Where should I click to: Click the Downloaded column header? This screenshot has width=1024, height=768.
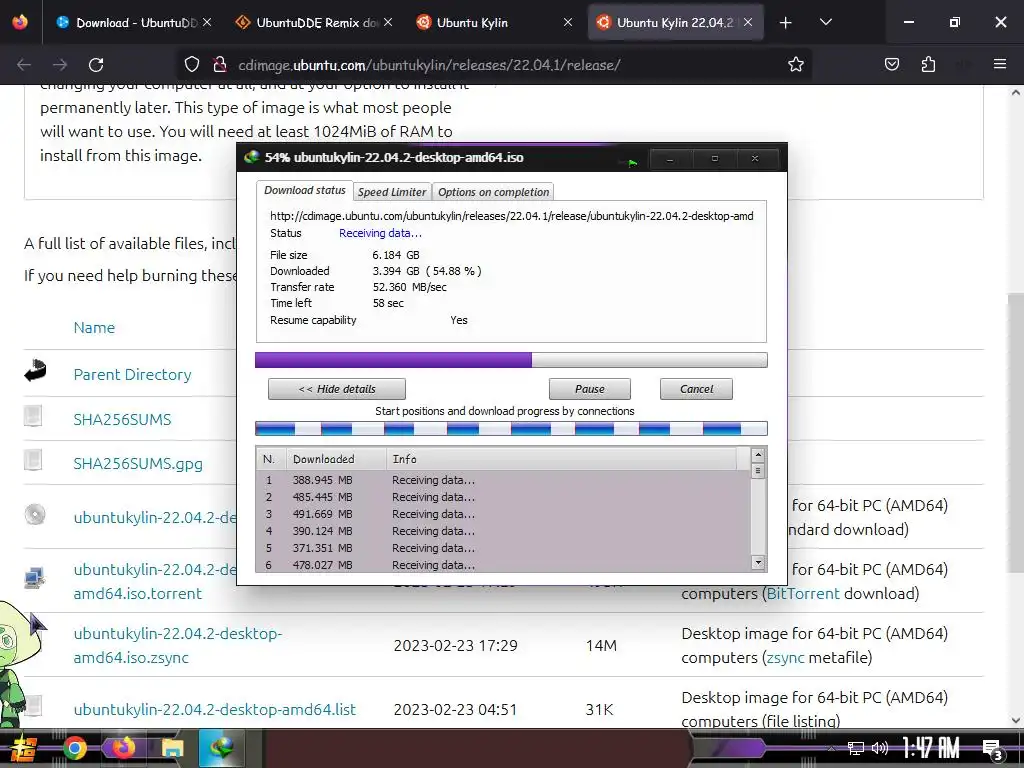click(336, 459)
